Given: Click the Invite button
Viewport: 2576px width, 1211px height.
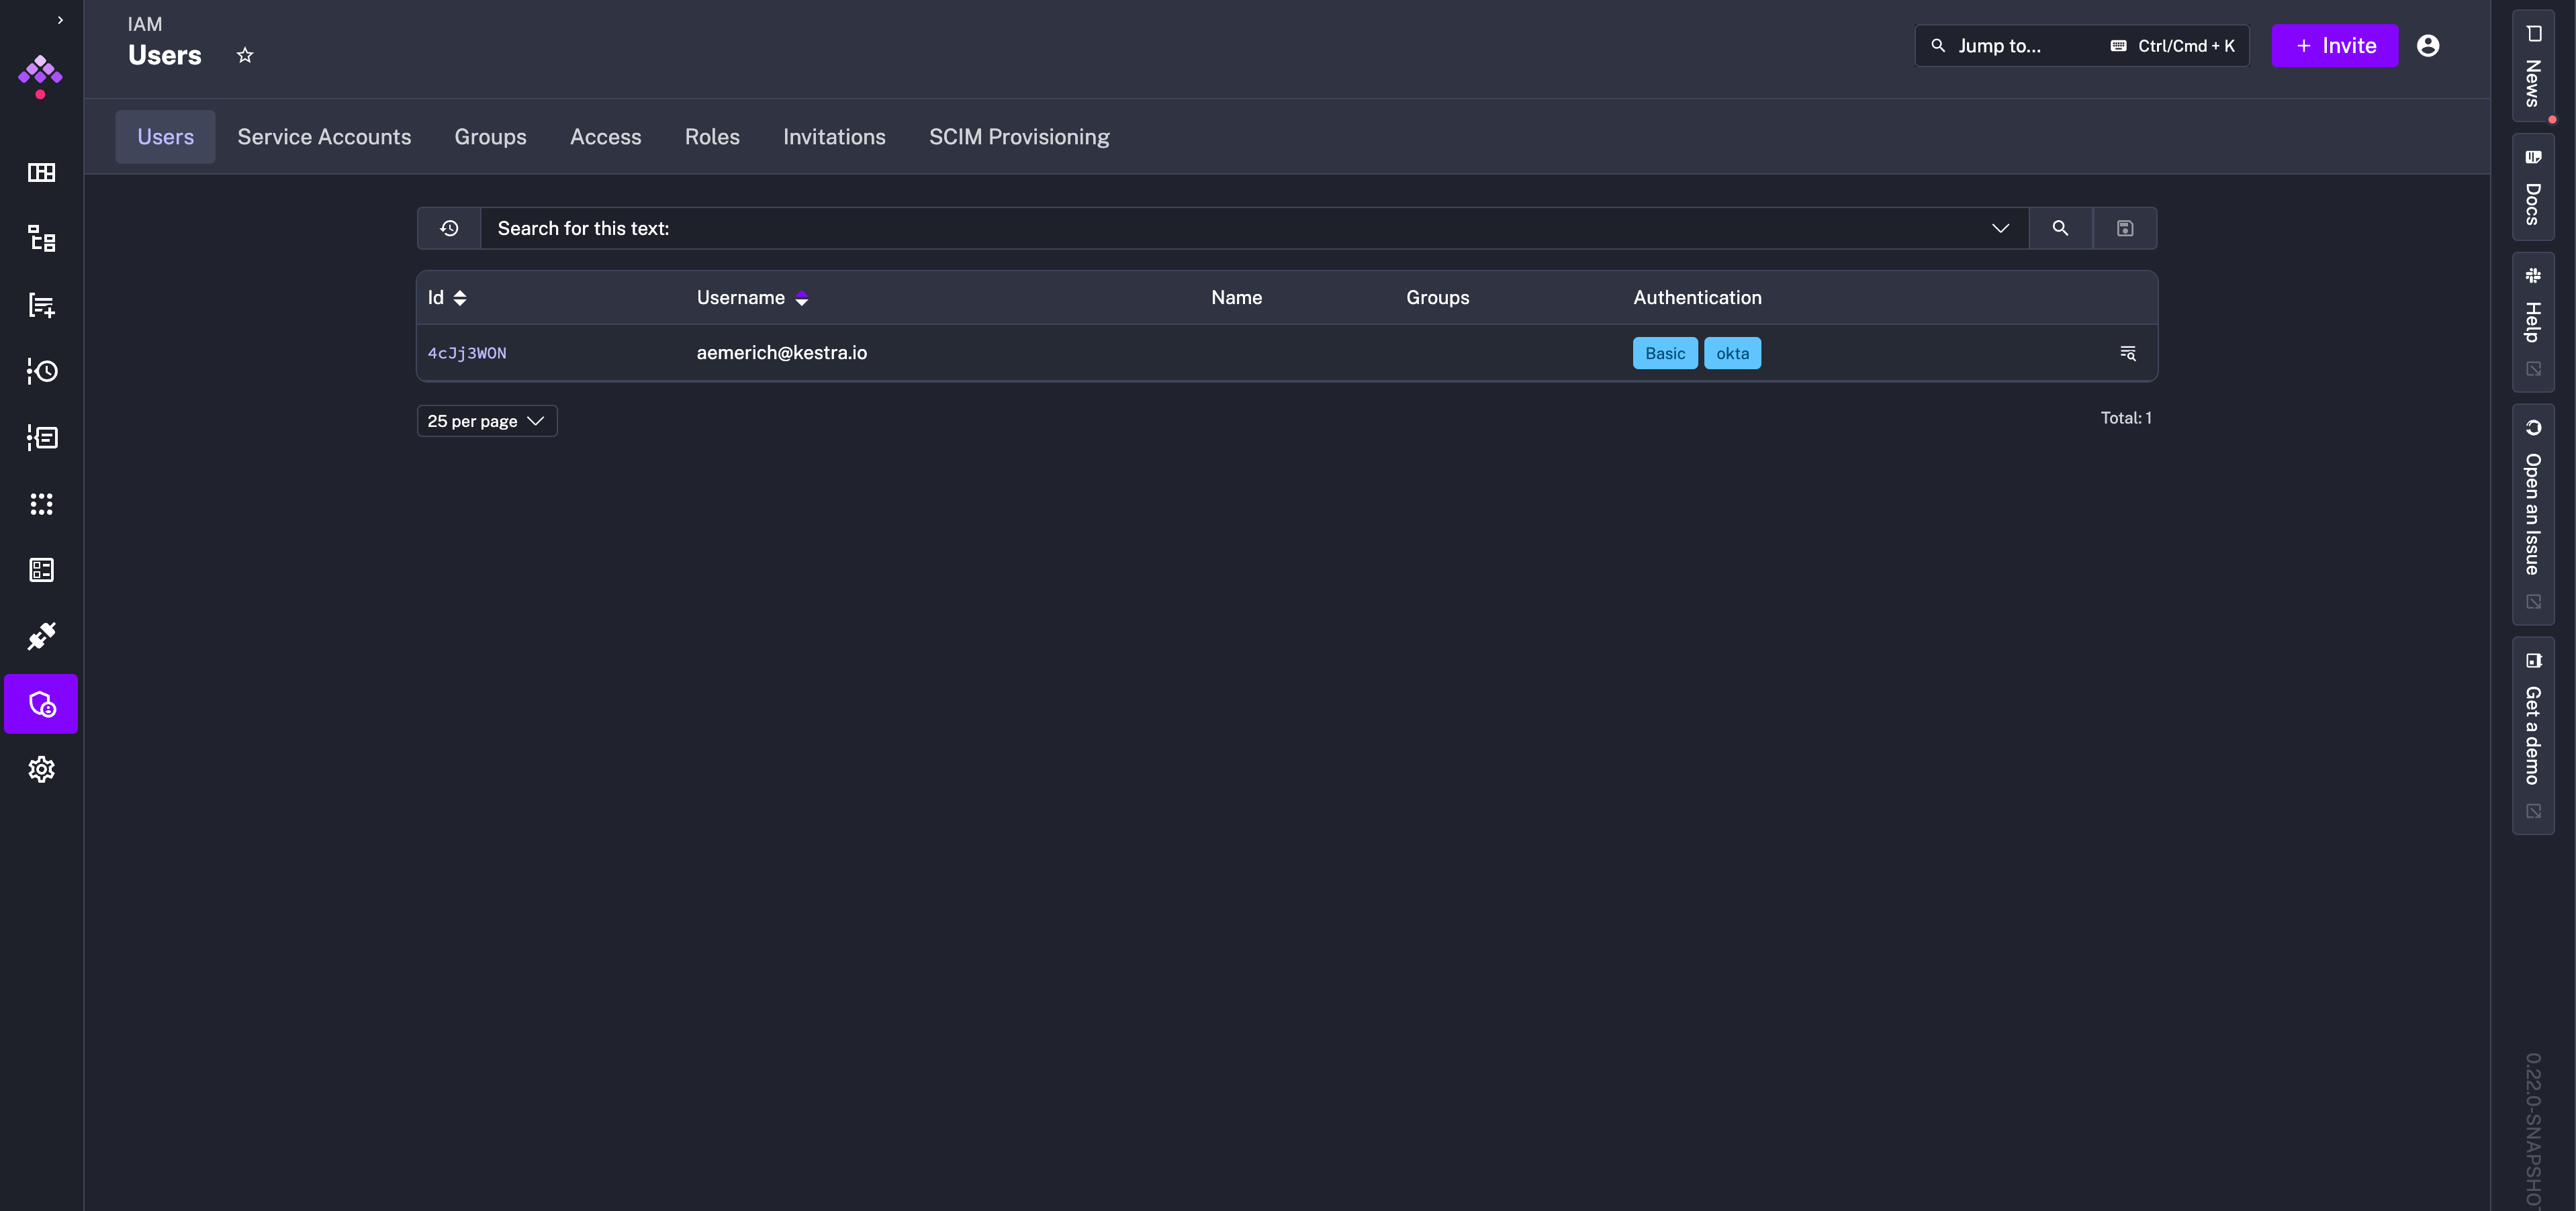Looking at the screenshot, I should point(2334,46).
